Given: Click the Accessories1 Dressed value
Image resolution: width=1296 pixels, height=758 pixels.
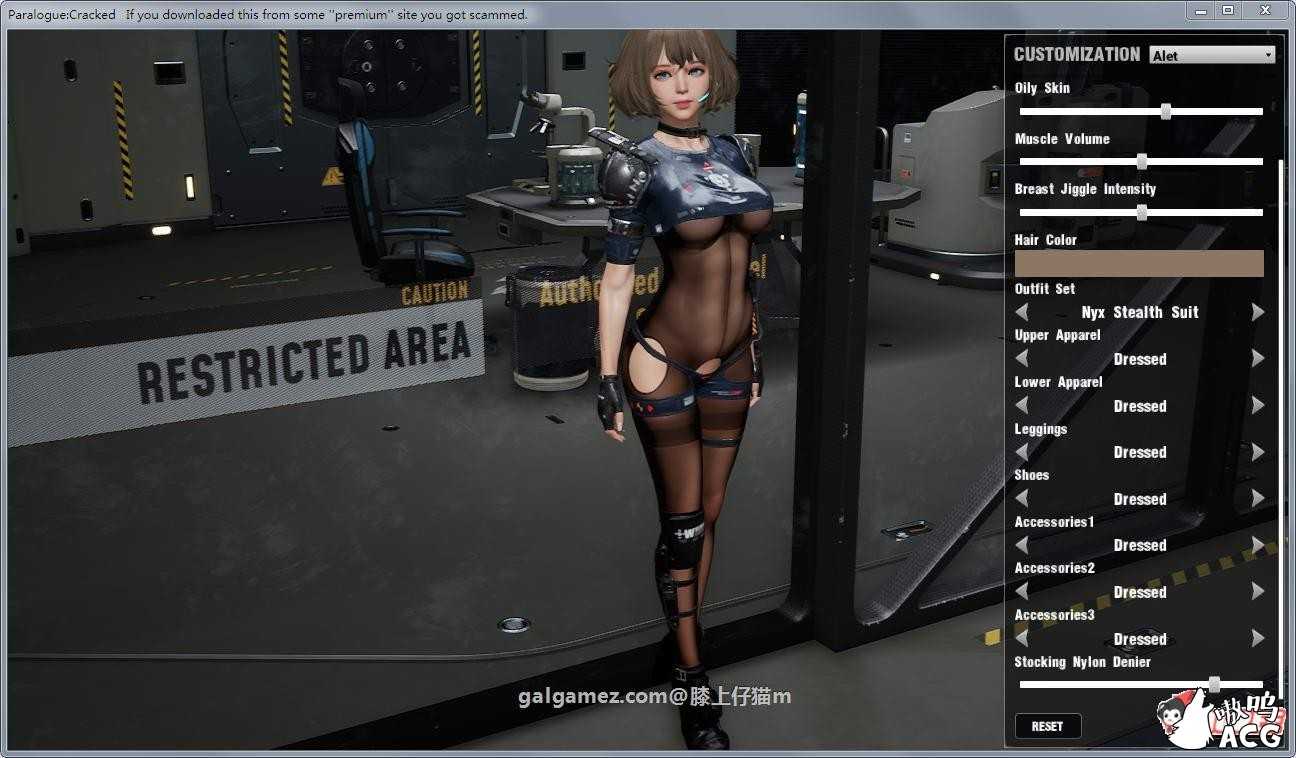Looking at the screenshot, I should [1140, 545].
